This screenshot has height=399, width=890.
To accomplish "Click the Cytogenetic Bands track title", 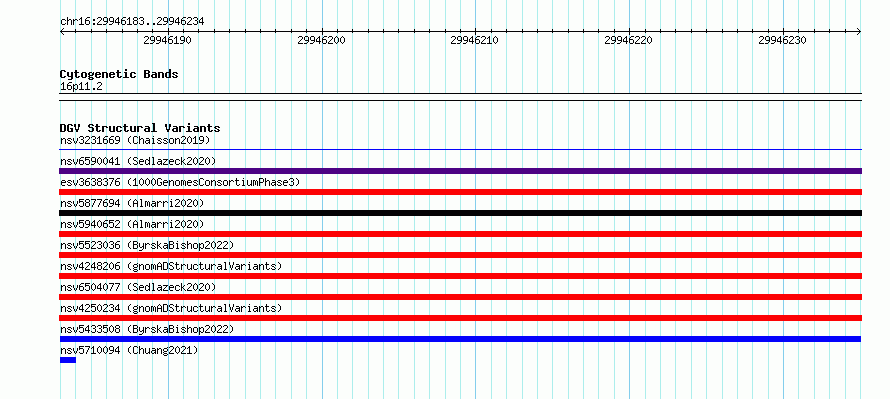I will 119,74.
